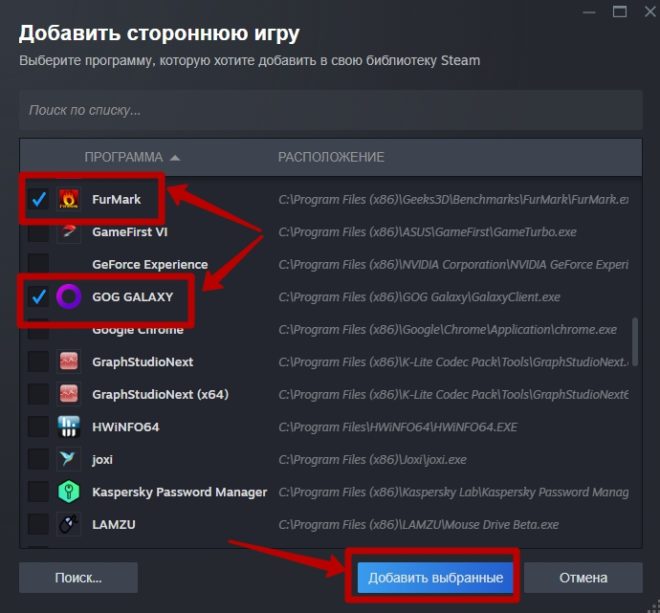Viewport: 660px width, 613px height.
Task: Tick the HWiNFO64 checkbox
Action: (x=39, y=427)
